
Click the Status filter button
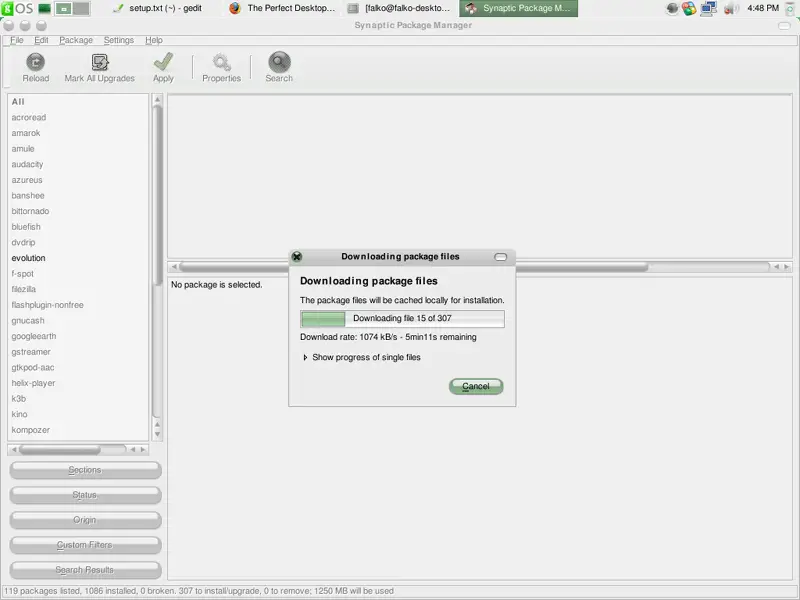click(85, 495)
